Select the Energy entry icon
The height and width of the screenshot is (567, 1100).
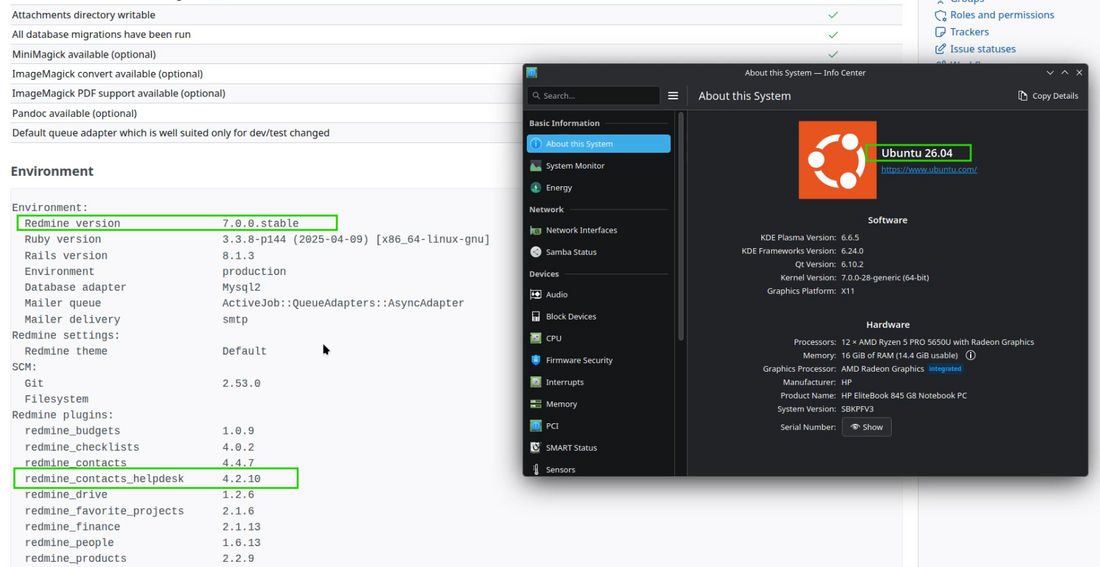tap(536, 187)
